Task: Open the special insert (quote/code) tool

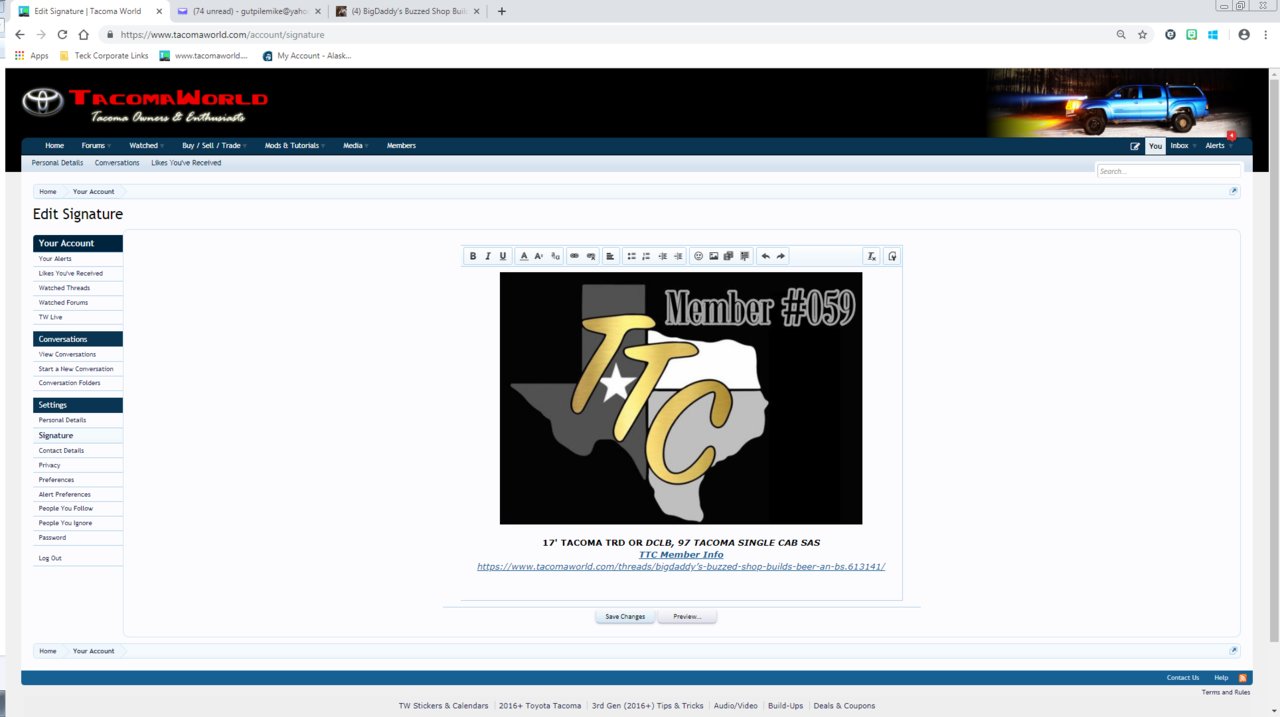Action: point(745,256)
